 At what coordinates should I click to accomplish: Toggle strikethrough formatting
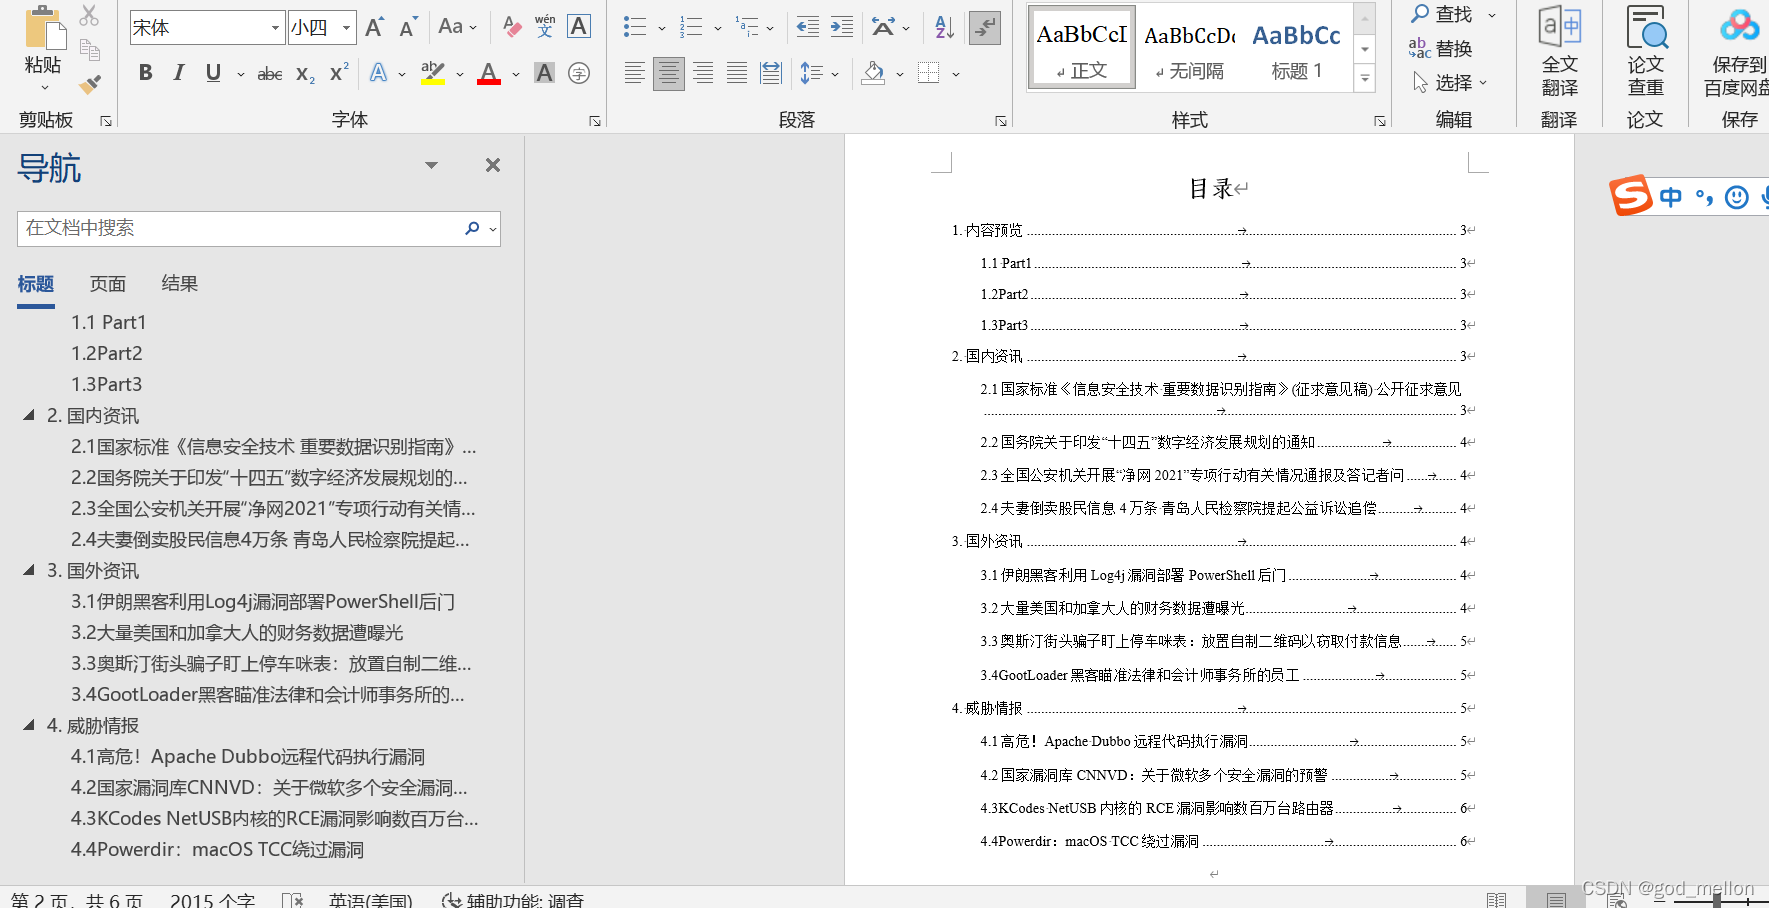click(270, 73)
